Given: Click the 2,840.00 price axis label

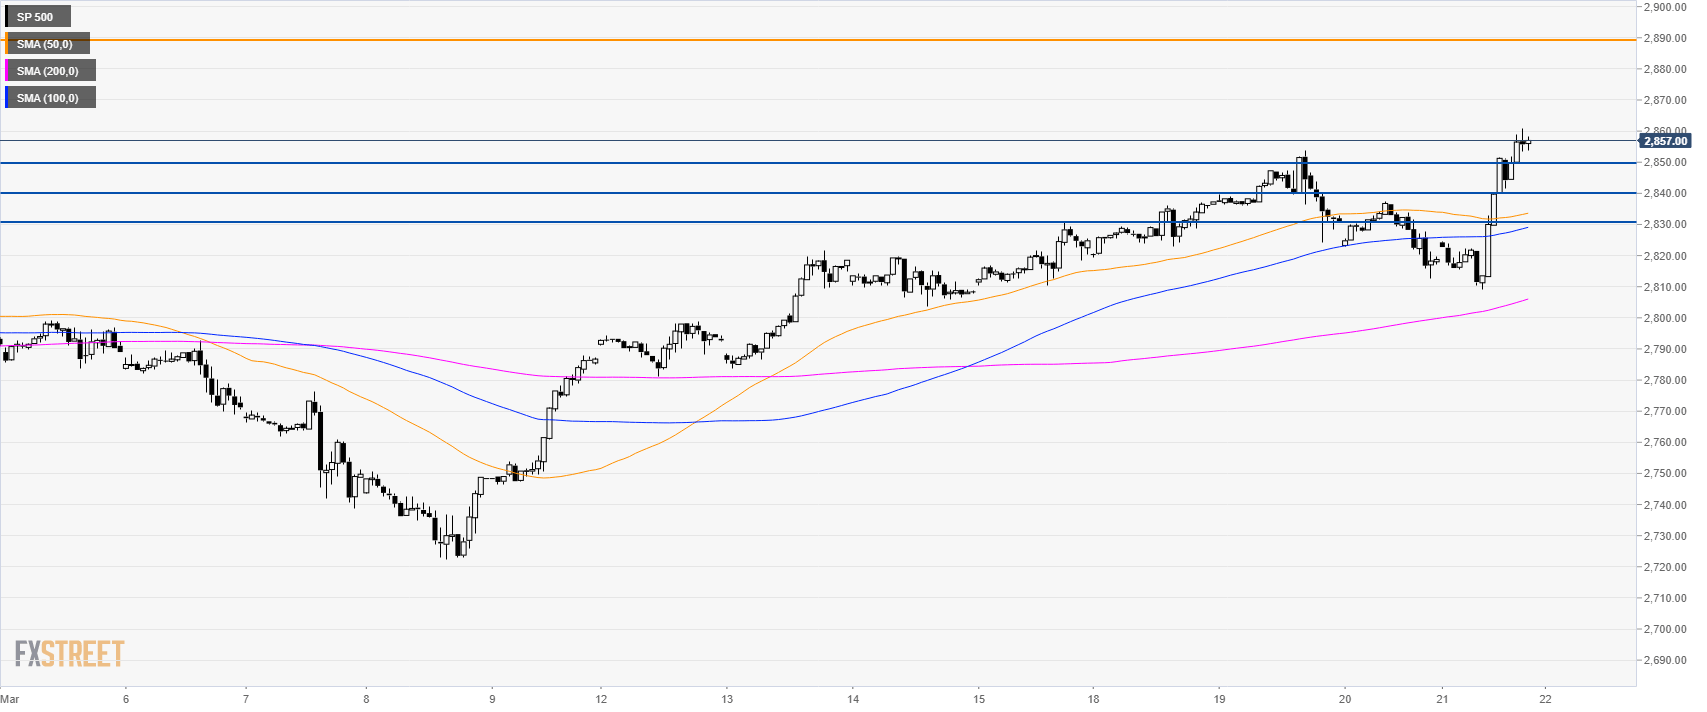Looking at the screenshot, I should [x=1665, y=193].
